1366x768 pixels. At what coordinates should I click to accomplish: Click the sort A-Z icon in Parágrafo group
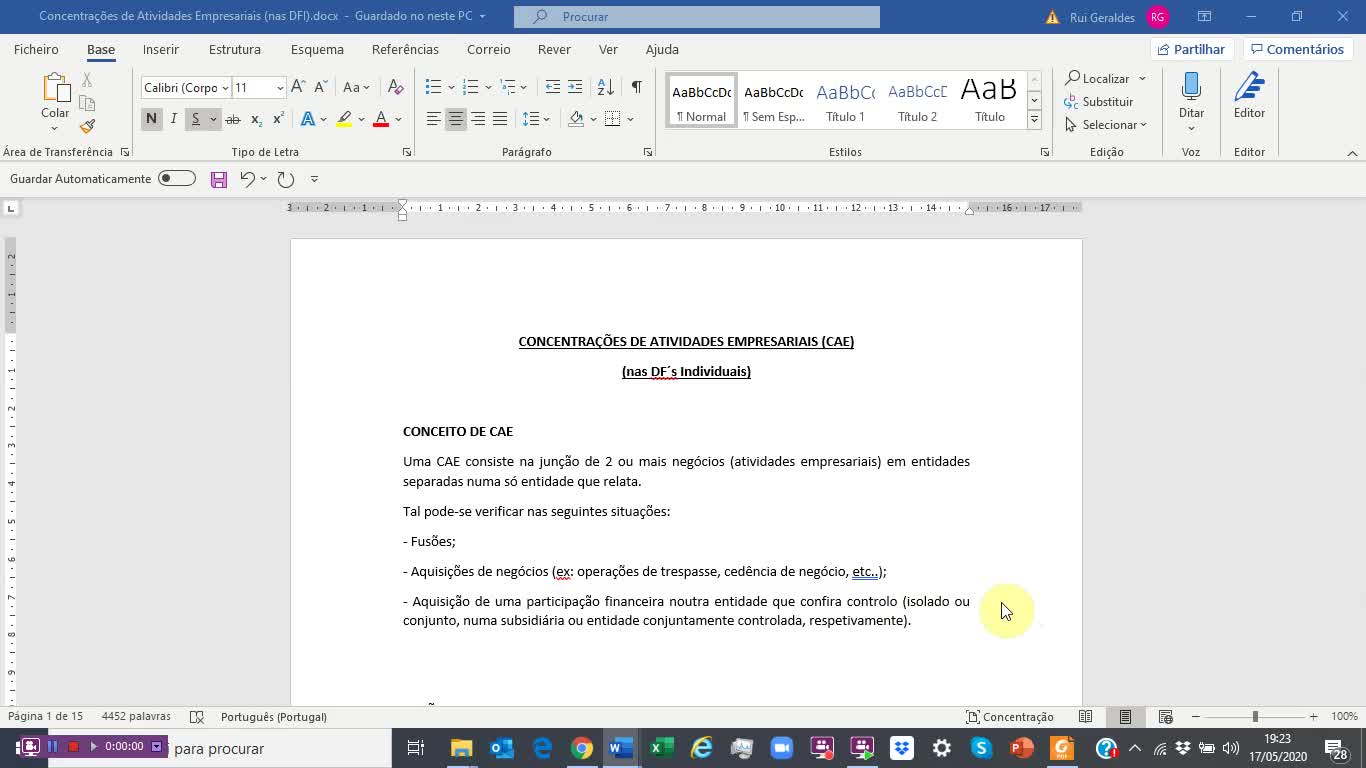604,87
